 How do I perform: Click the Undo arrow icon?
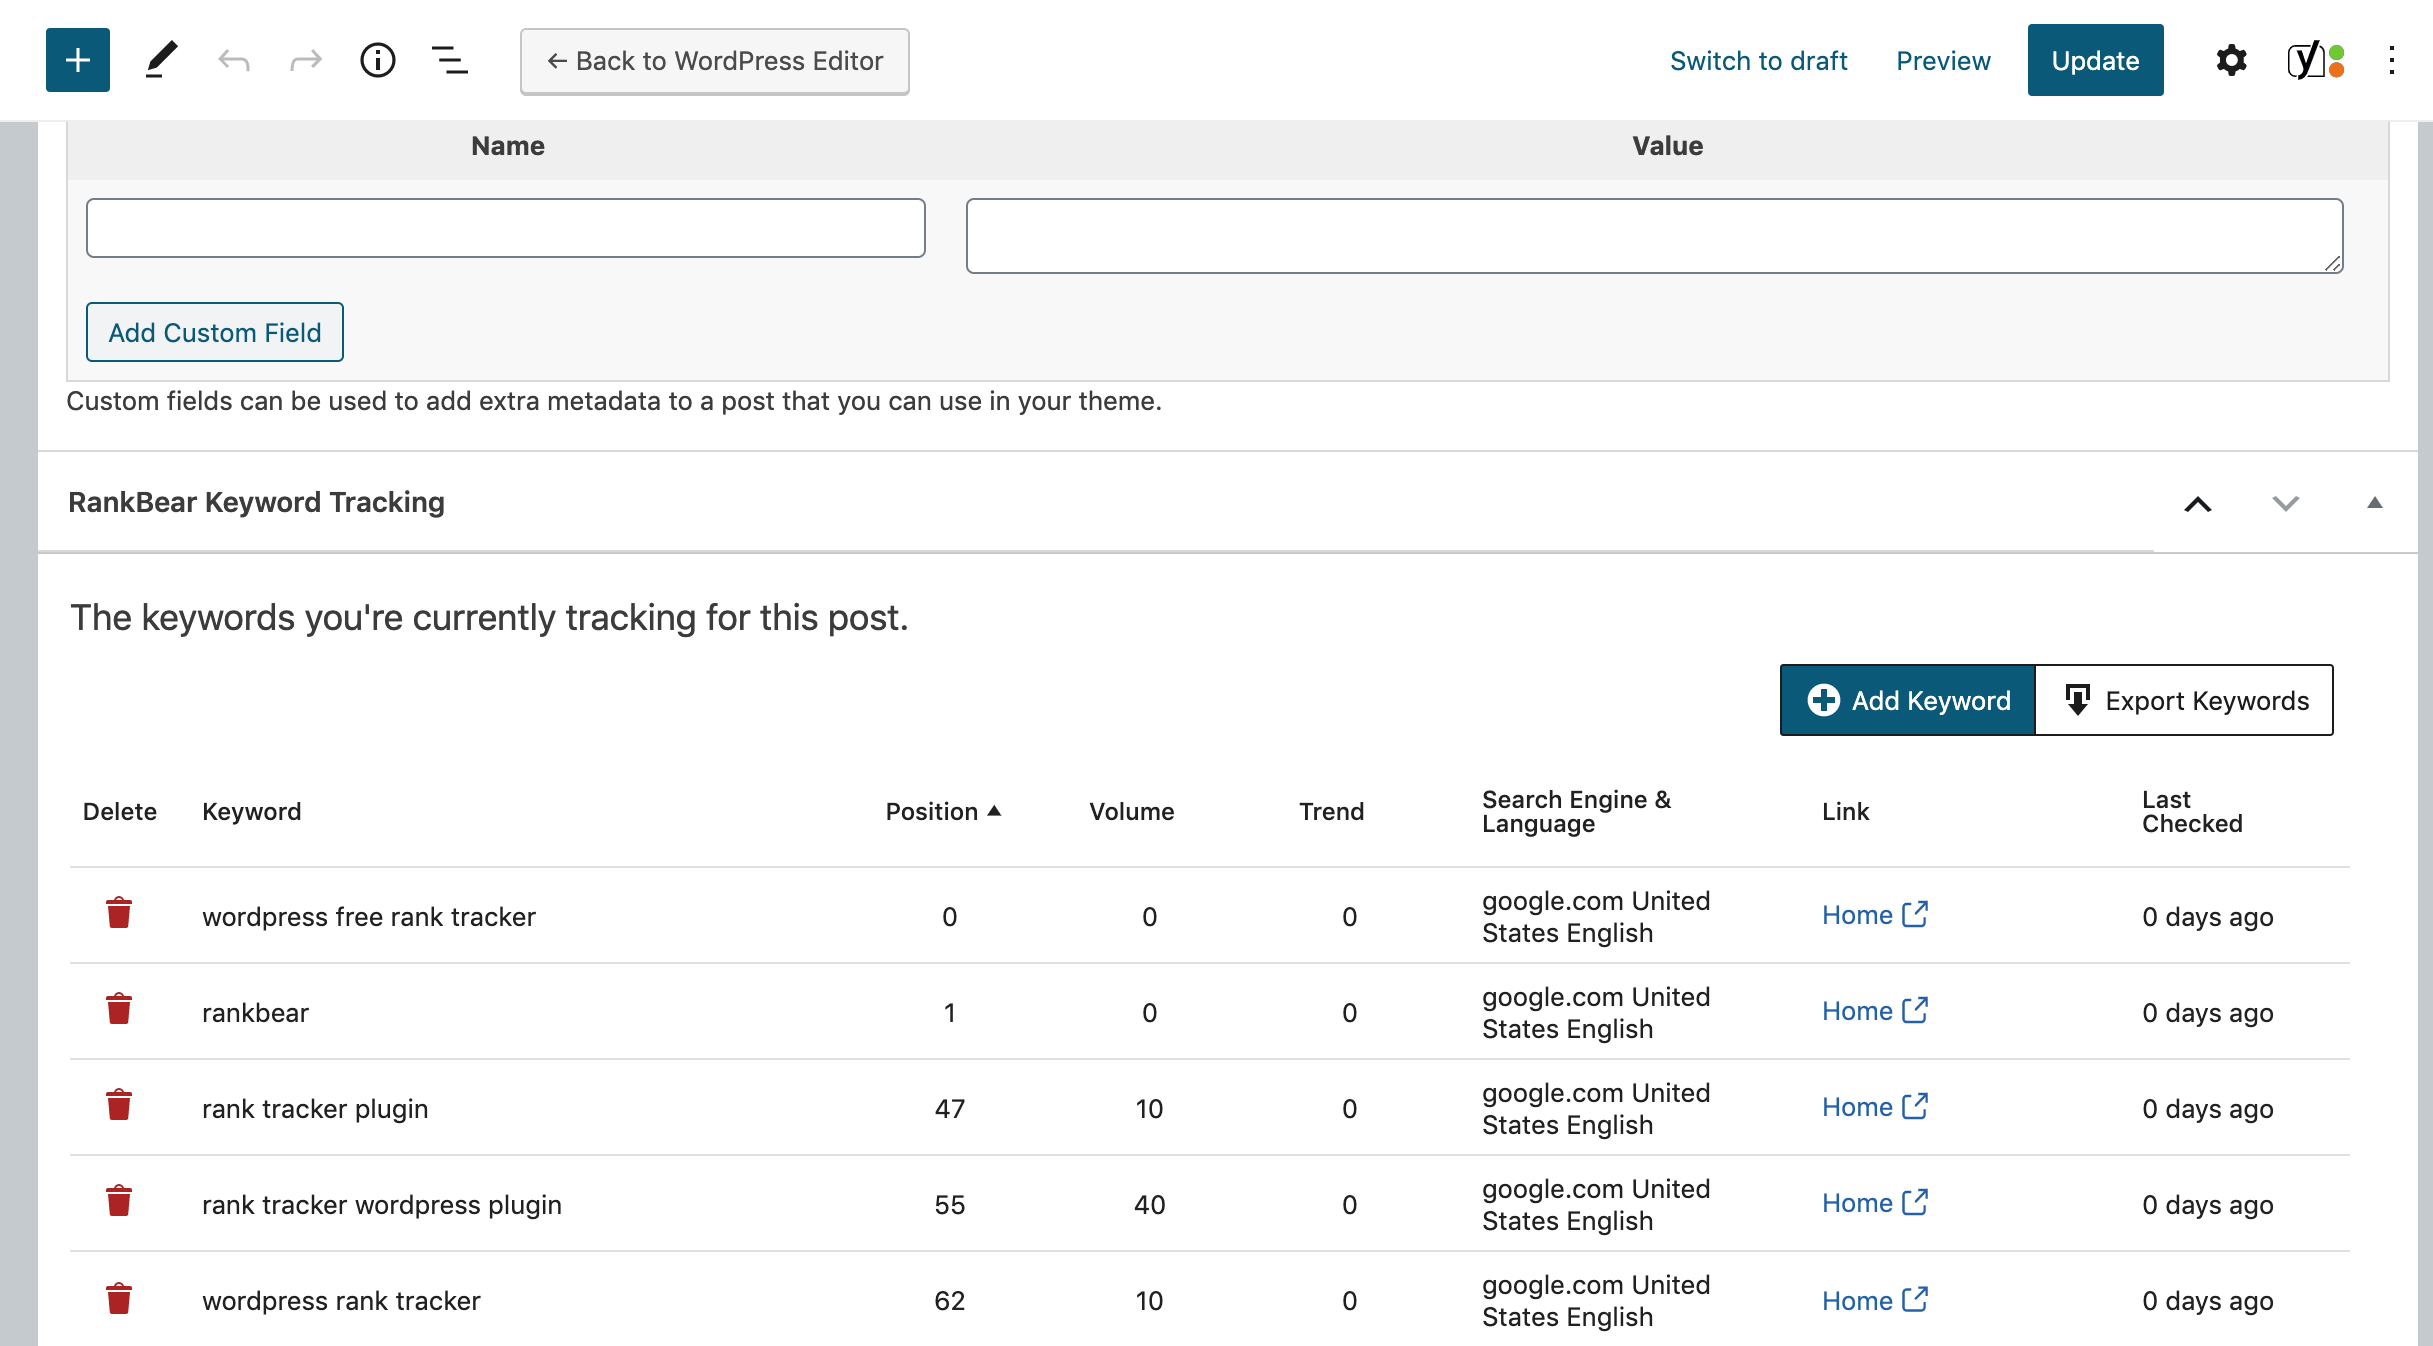234,61
